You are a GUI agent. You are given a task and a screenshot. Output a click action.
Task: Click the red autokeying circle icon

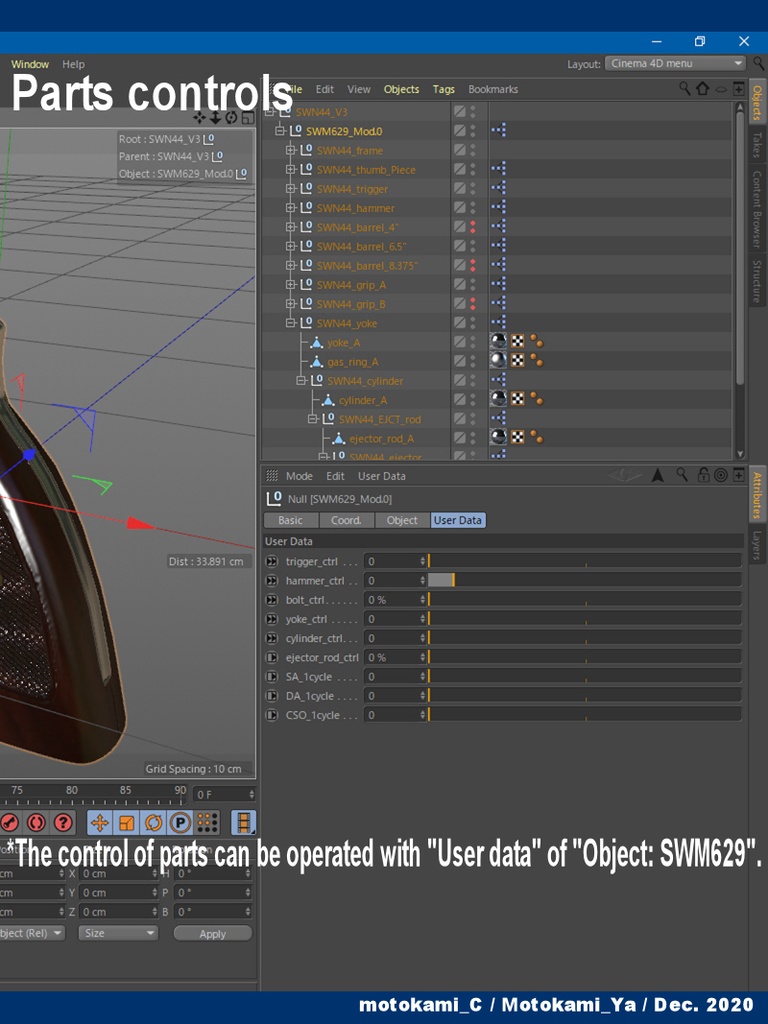36,823
